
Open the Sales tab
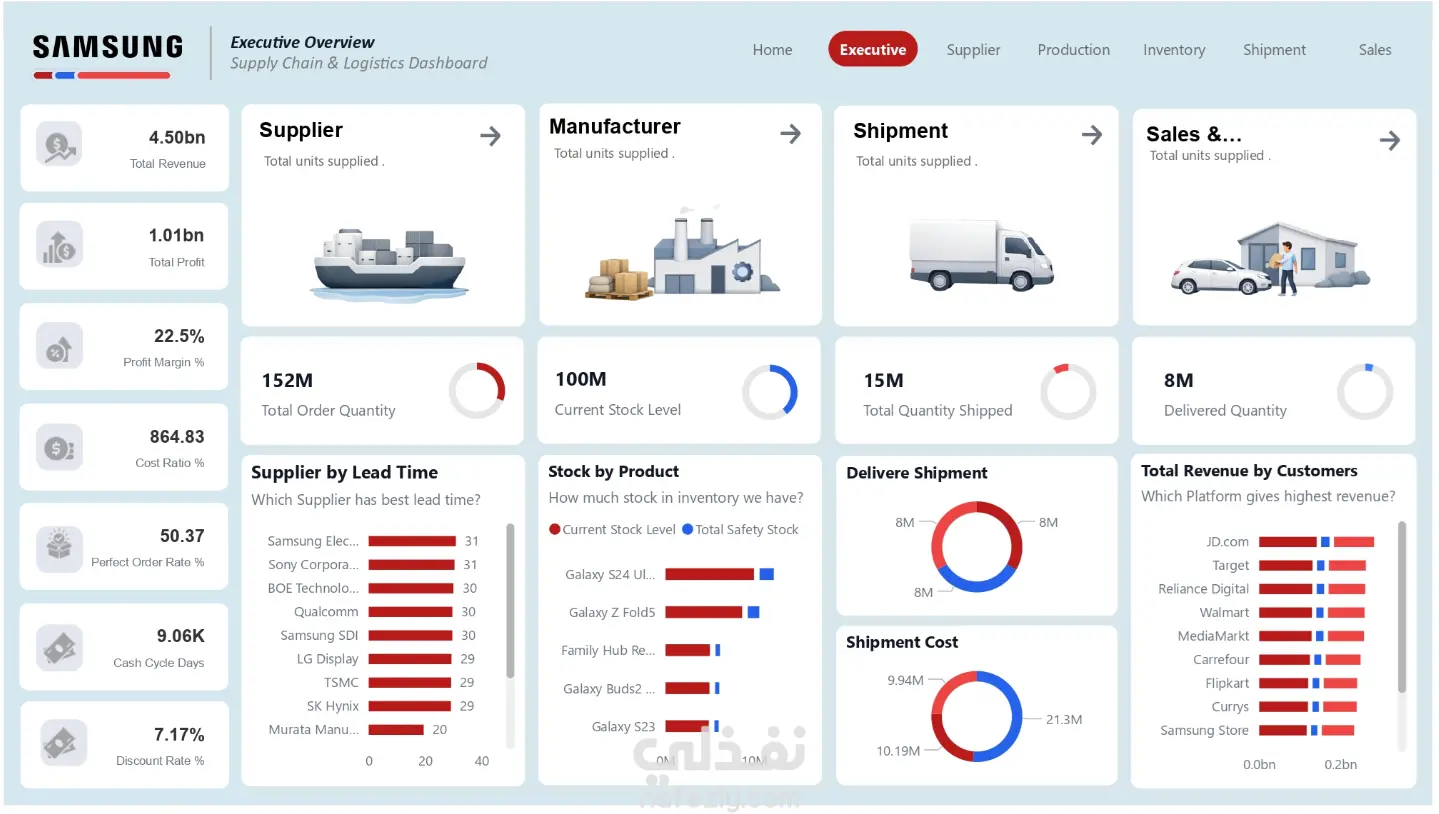pyautogui.click(x=1375, y=50)
